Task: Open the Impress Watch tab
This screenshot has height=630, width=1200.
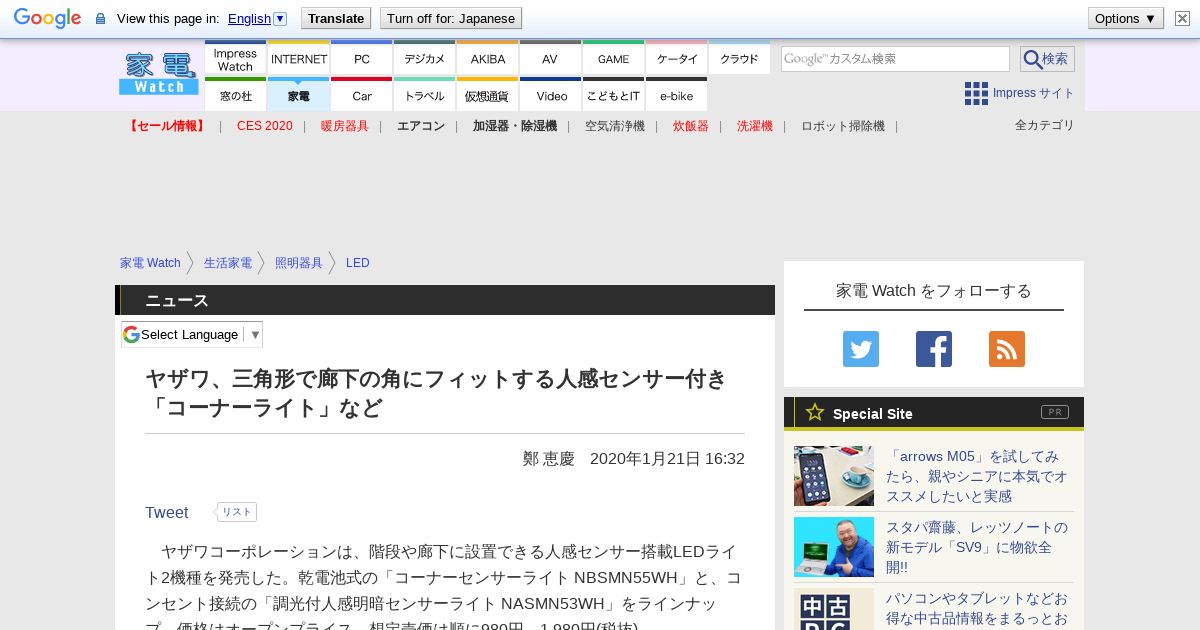Action: point(235,58)
